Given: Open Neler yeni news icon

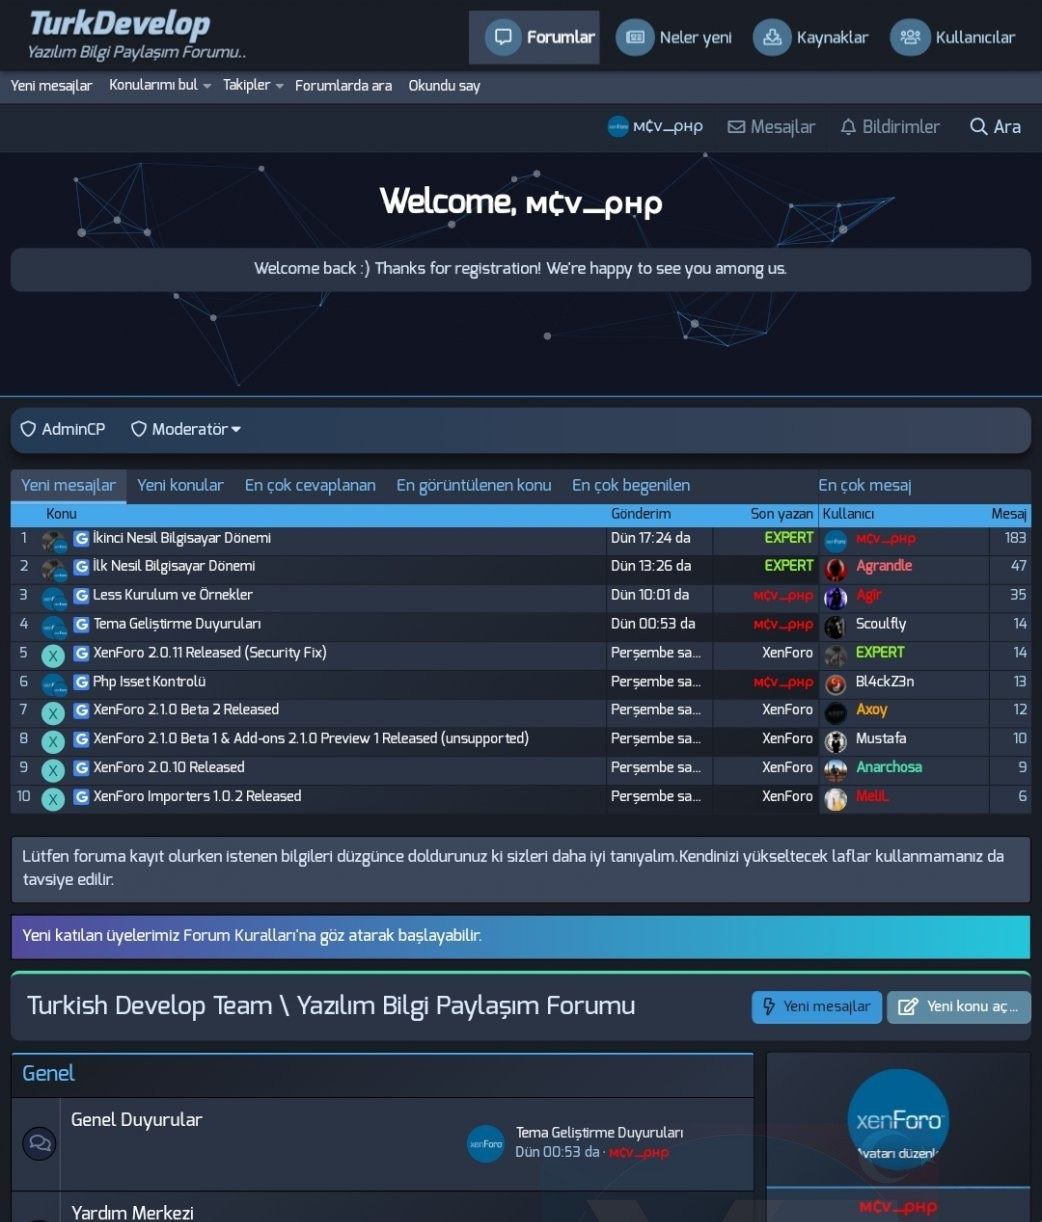Looking at the screenshot, I should (635, 38).
